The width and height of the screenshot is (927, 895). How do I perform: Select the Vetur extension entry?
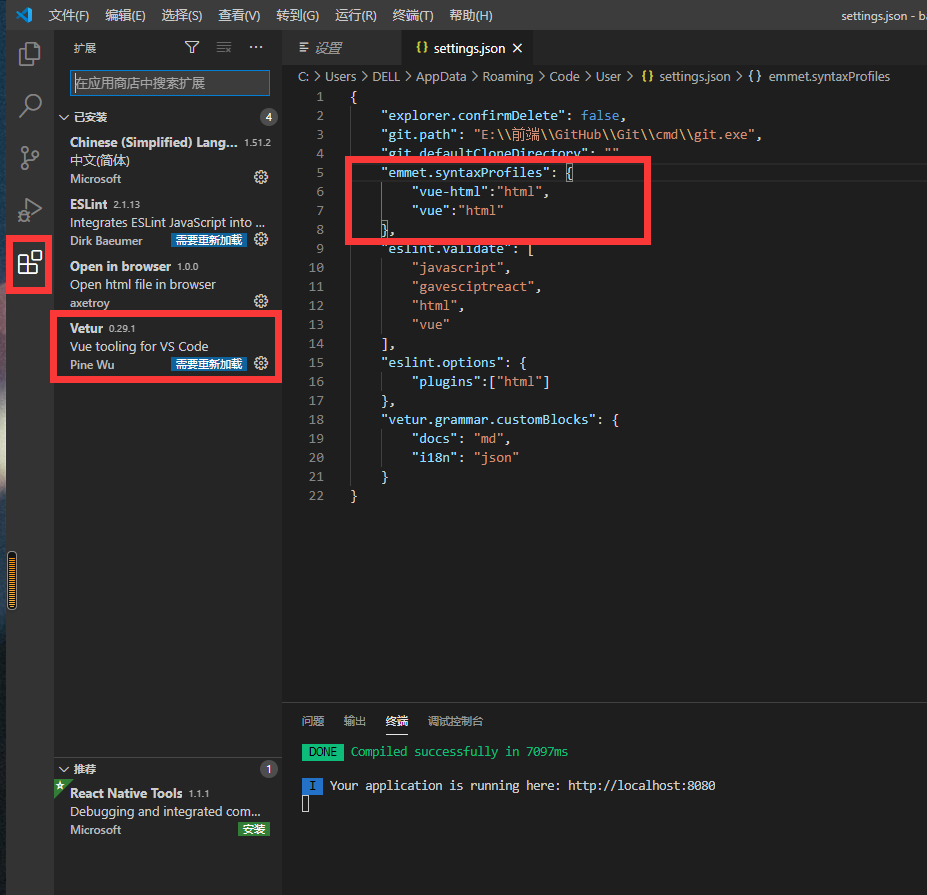click(x=168, y=346)
